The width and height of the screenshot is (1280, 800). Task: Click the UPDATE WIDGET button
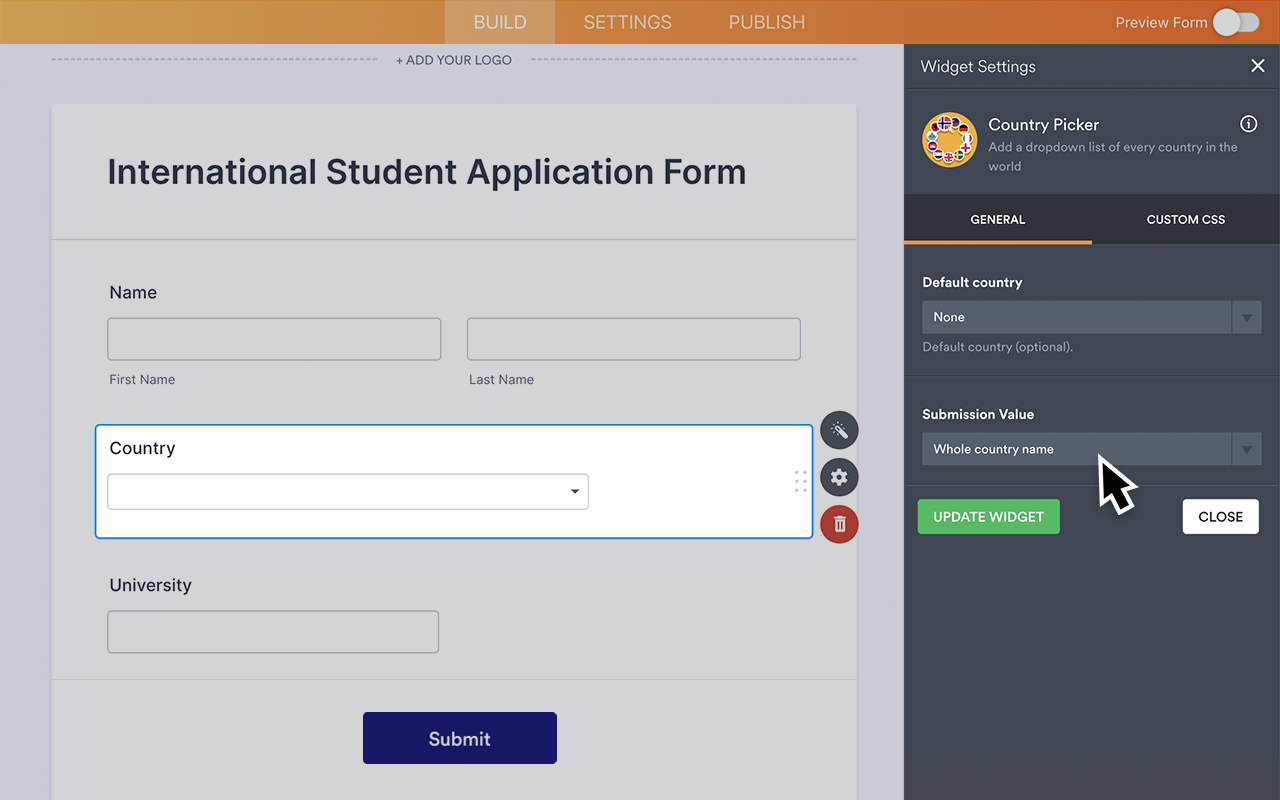tap(988, 516)
